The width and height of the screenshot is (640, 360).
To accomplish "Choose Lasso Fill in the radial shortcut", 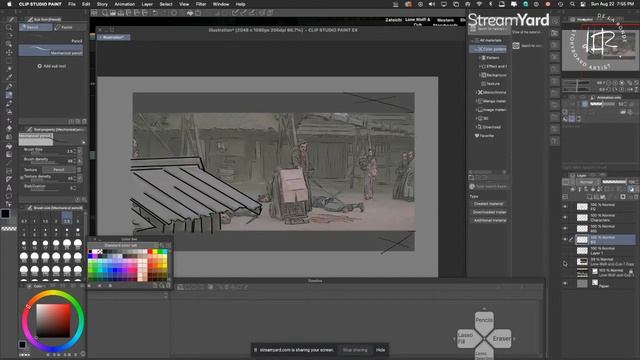I will coord(466,338).
